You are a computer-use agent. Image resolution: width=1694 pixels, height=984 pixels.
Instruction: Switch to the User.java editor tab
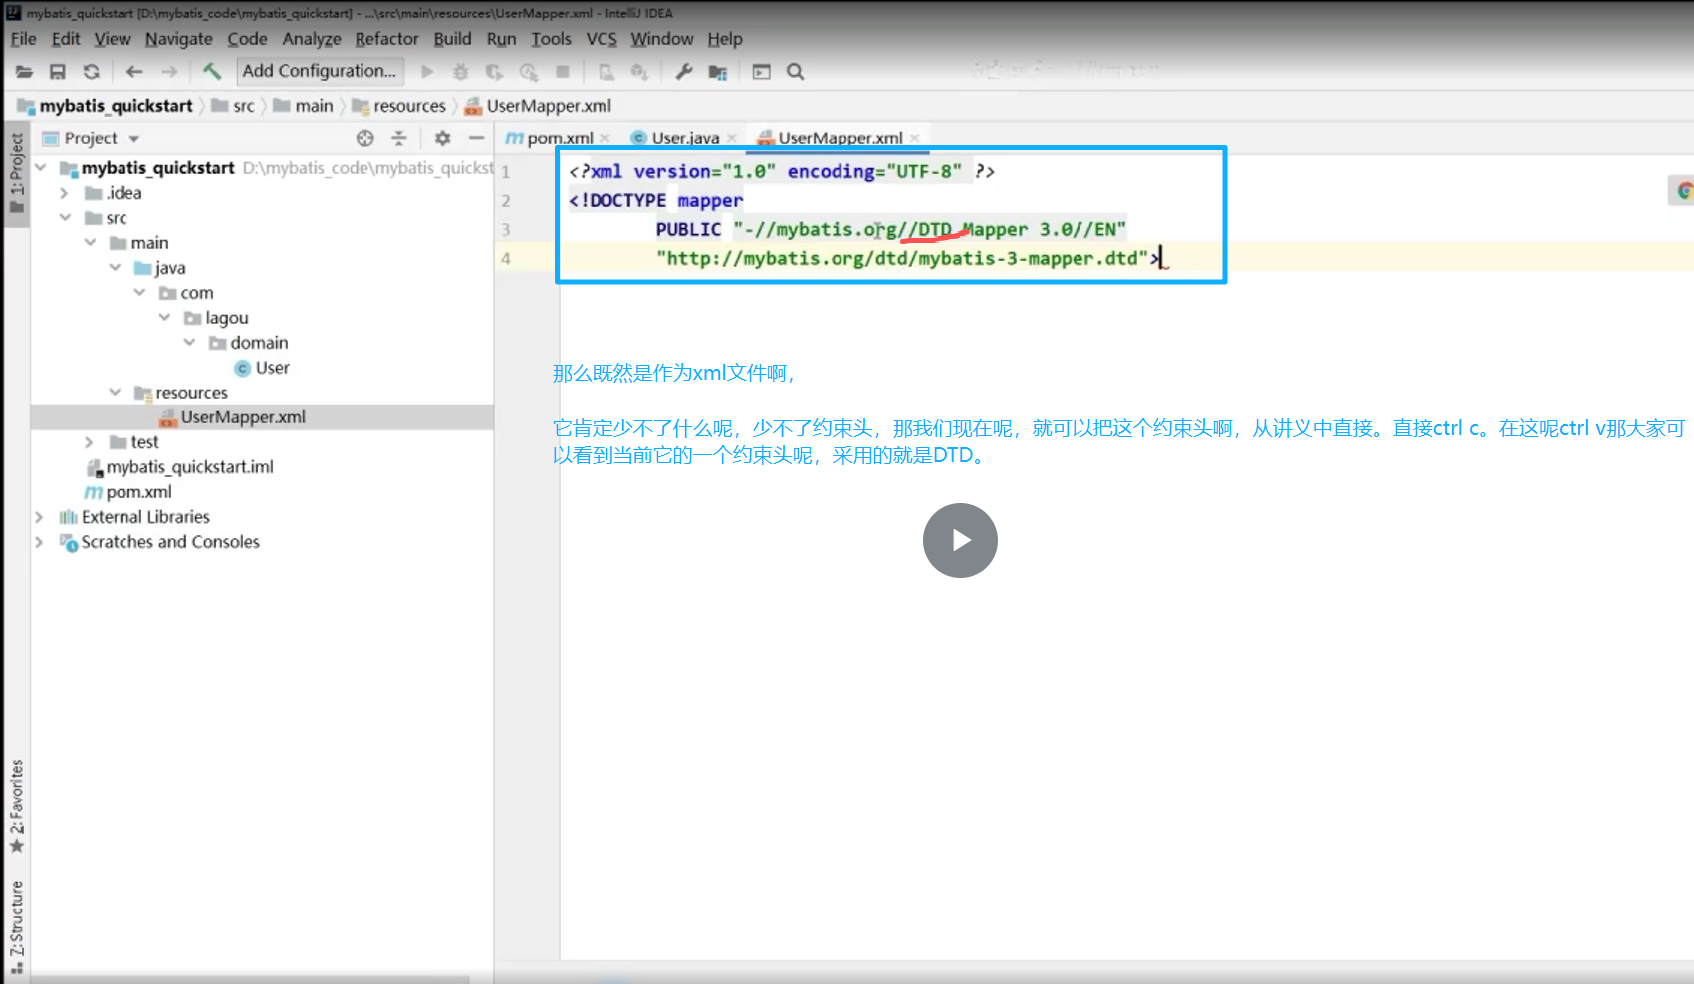coord(685,138)
